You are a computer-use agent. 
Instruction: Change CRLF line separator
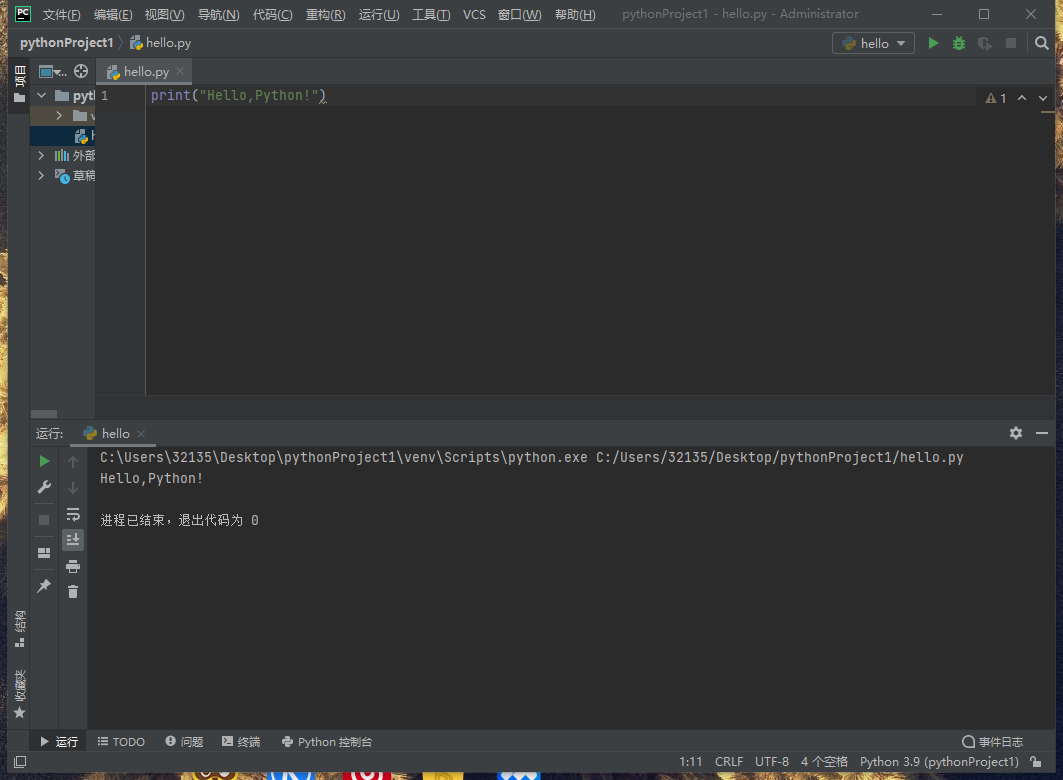click(729, 762)
